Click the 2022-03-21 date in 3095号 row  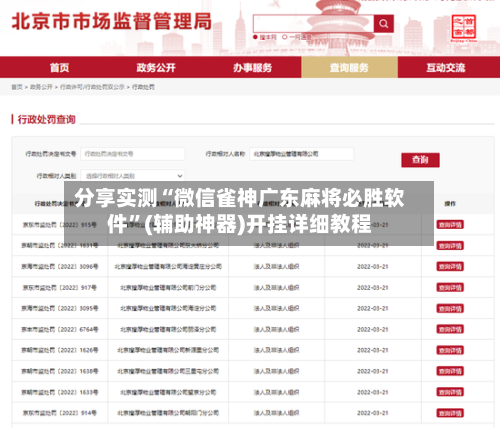tap(373, 309)
